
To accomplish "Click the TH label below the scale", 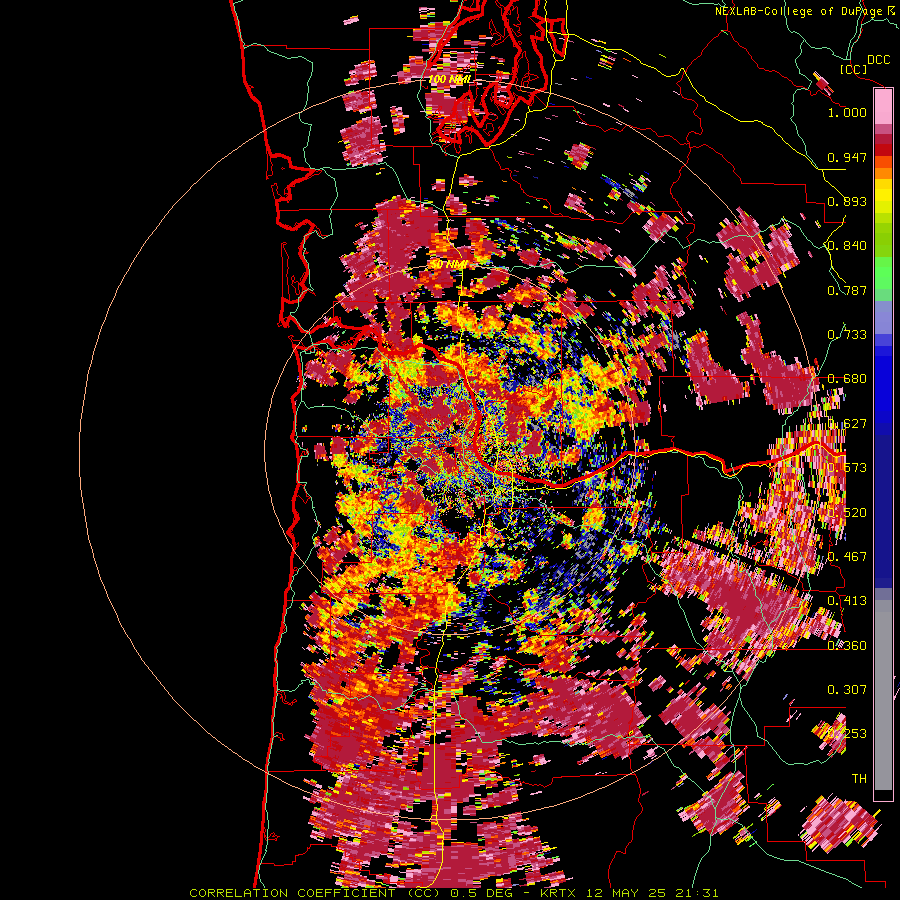I will click(859, 778).
